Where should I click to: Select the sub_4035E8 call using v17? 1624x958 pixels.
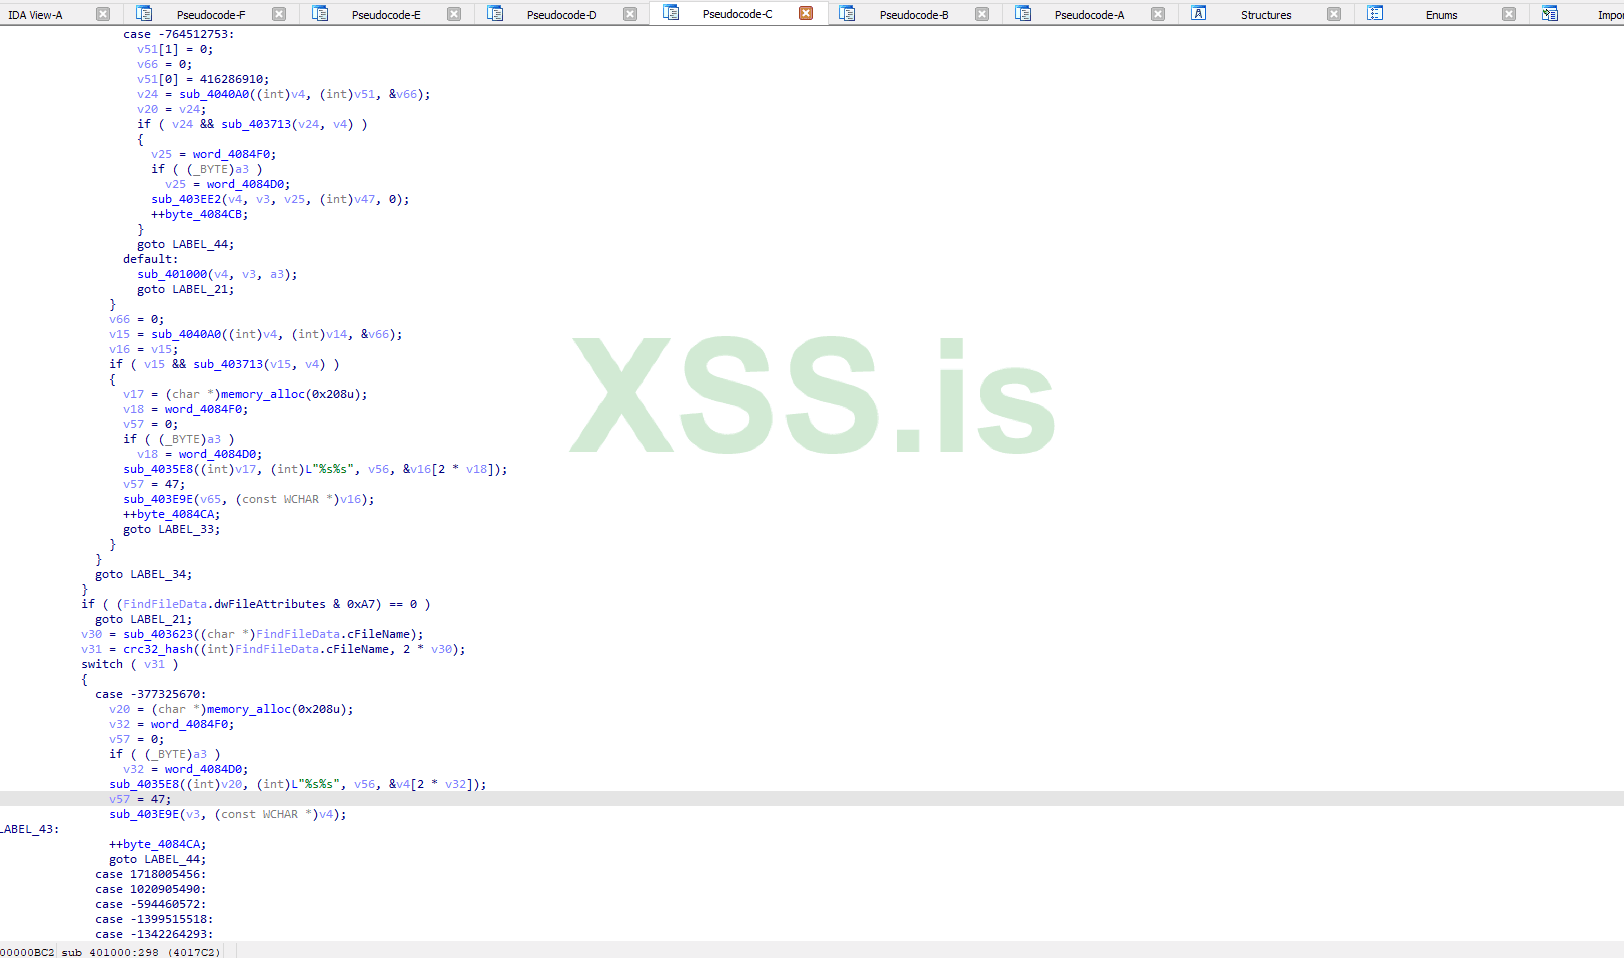[315, 469]
